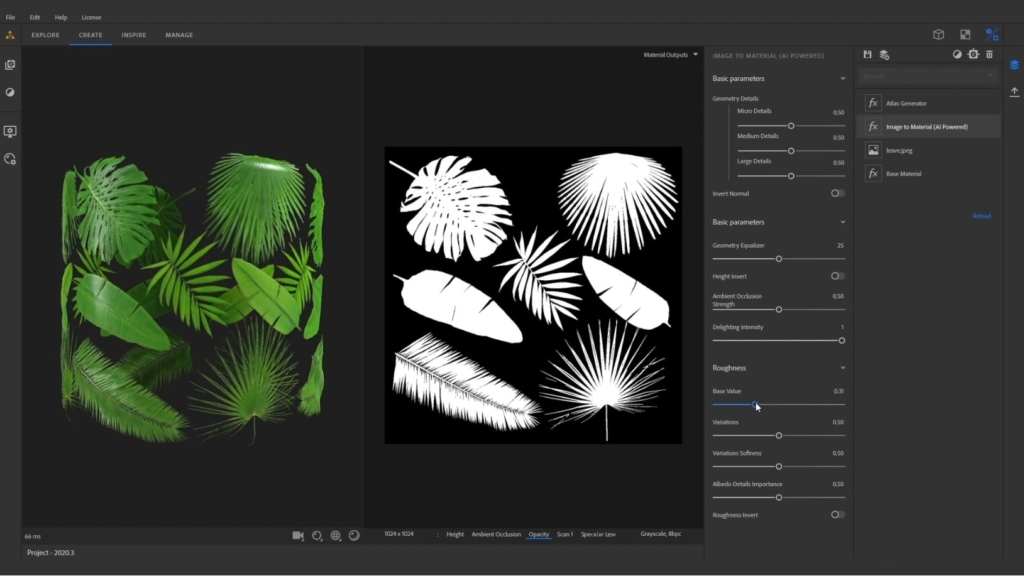Open the export panel with upload arrow
The image size is (1024, 576).
pyautogui.click(x=1014, y=92)
